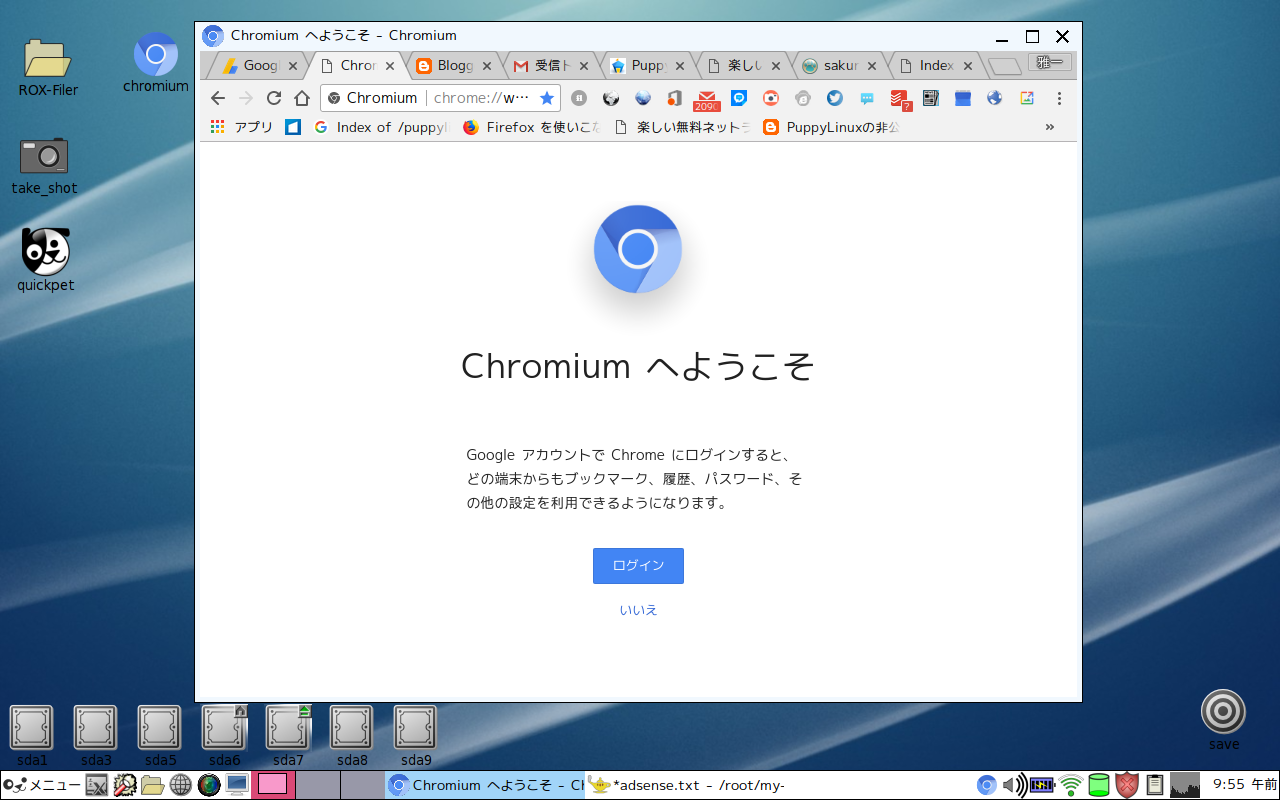Bookmark this page with the star

pyautogui.click(x=547, y=98)
